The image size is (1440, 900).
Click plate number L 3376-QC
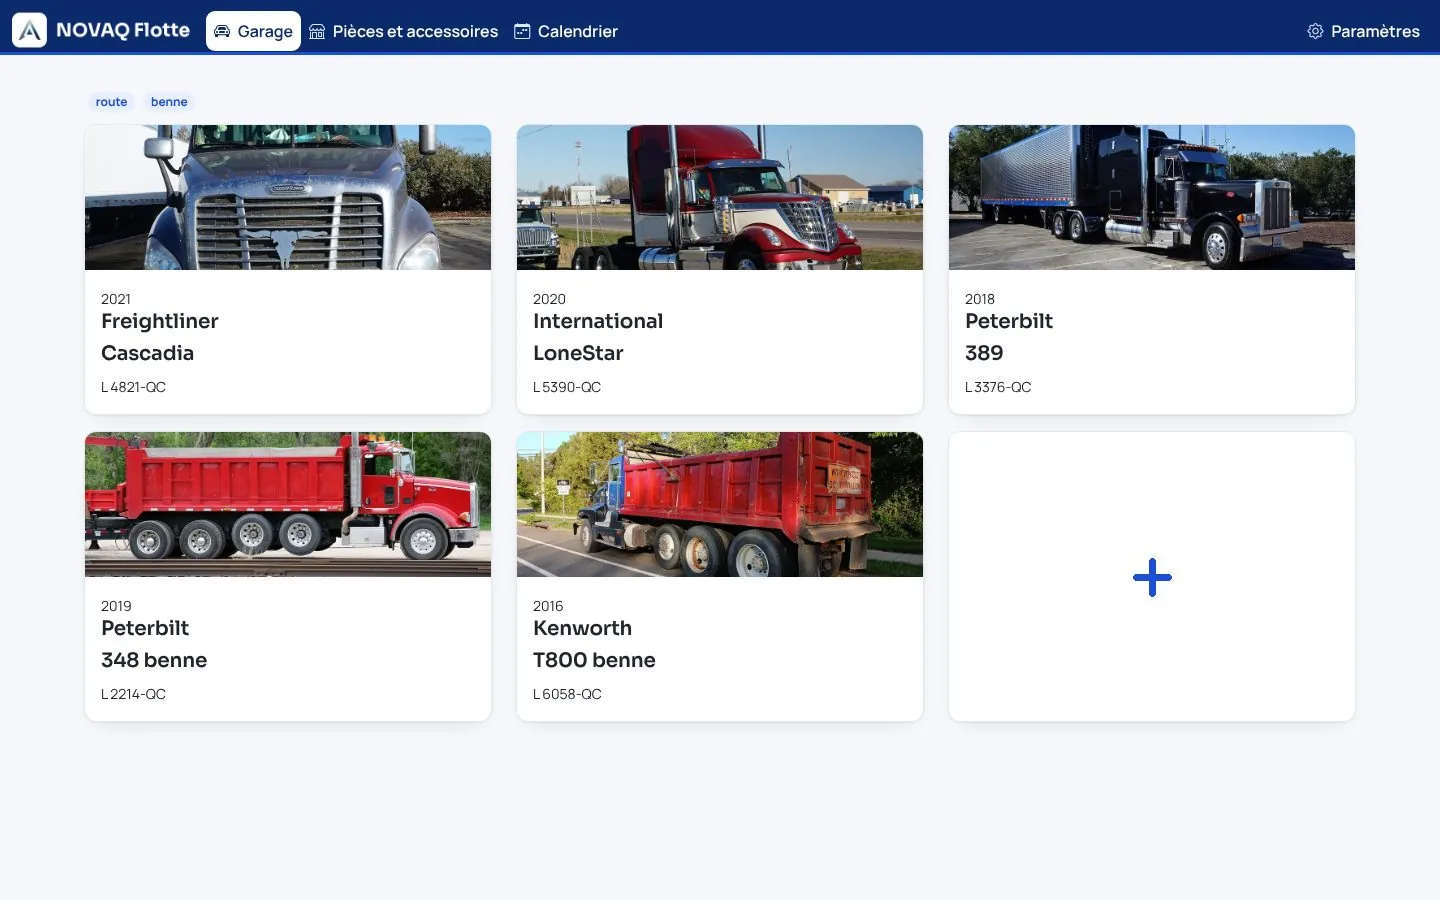click(998, 387)
